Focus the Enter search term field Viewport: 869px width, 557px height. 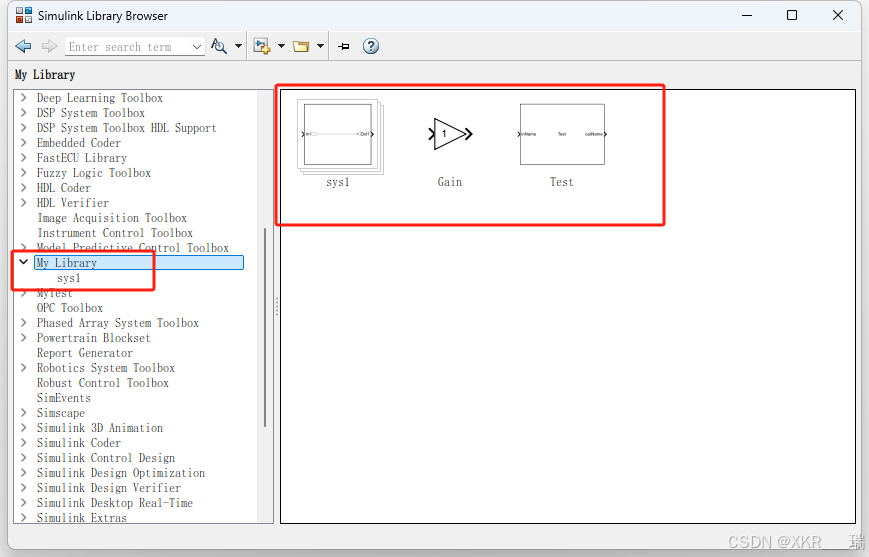pos(127,47)
